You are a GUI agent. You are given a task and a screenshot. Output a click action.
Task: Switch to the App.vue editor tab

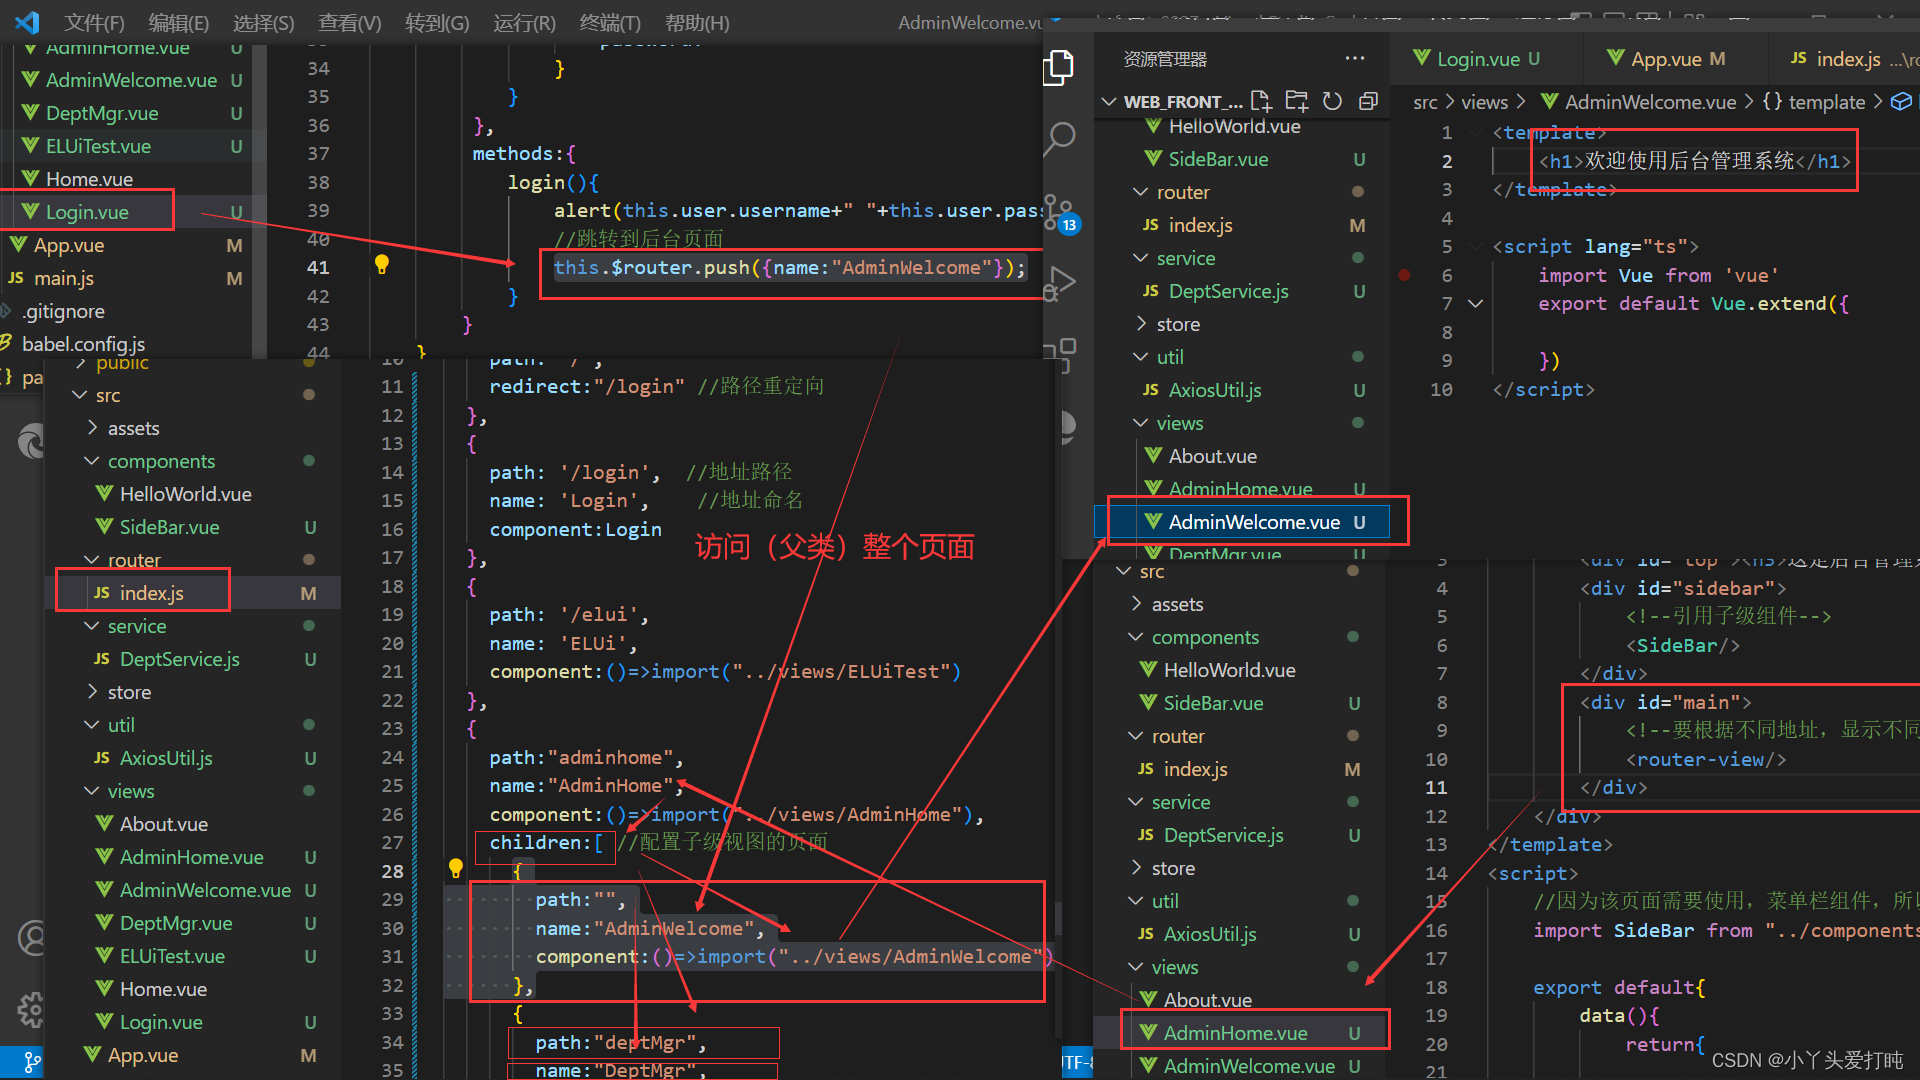(1669, 59)
